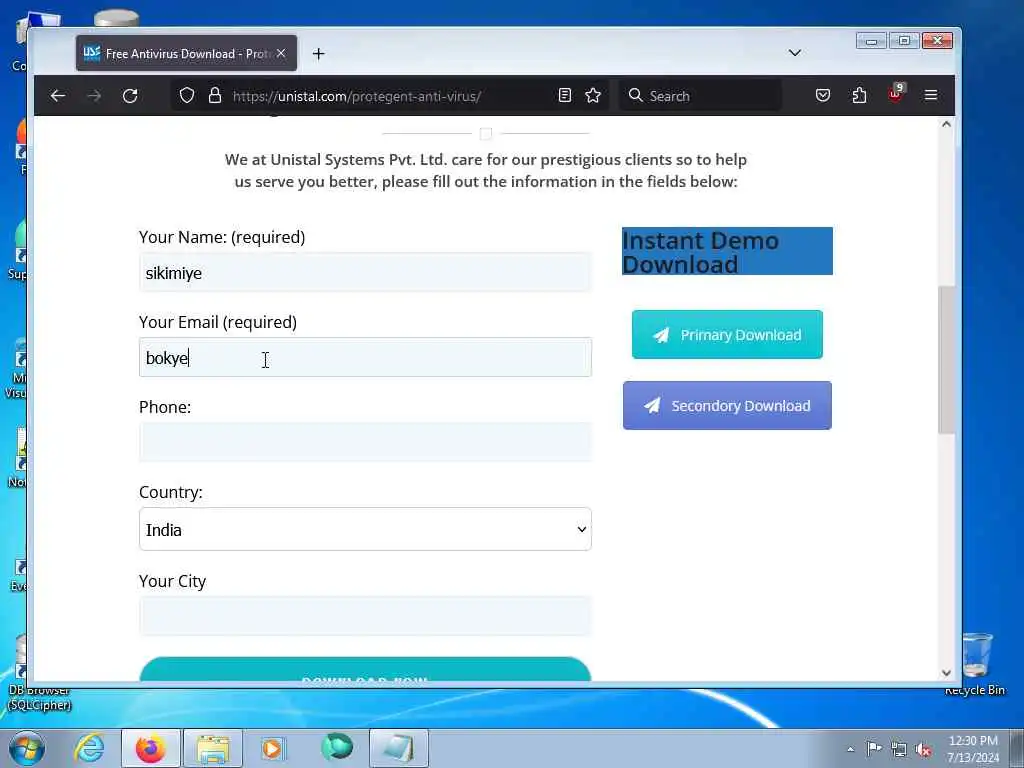Viewport: 1024px width, 768px height.
Task: Click the Instant Demo Download heading
Action: pos(727,251)
